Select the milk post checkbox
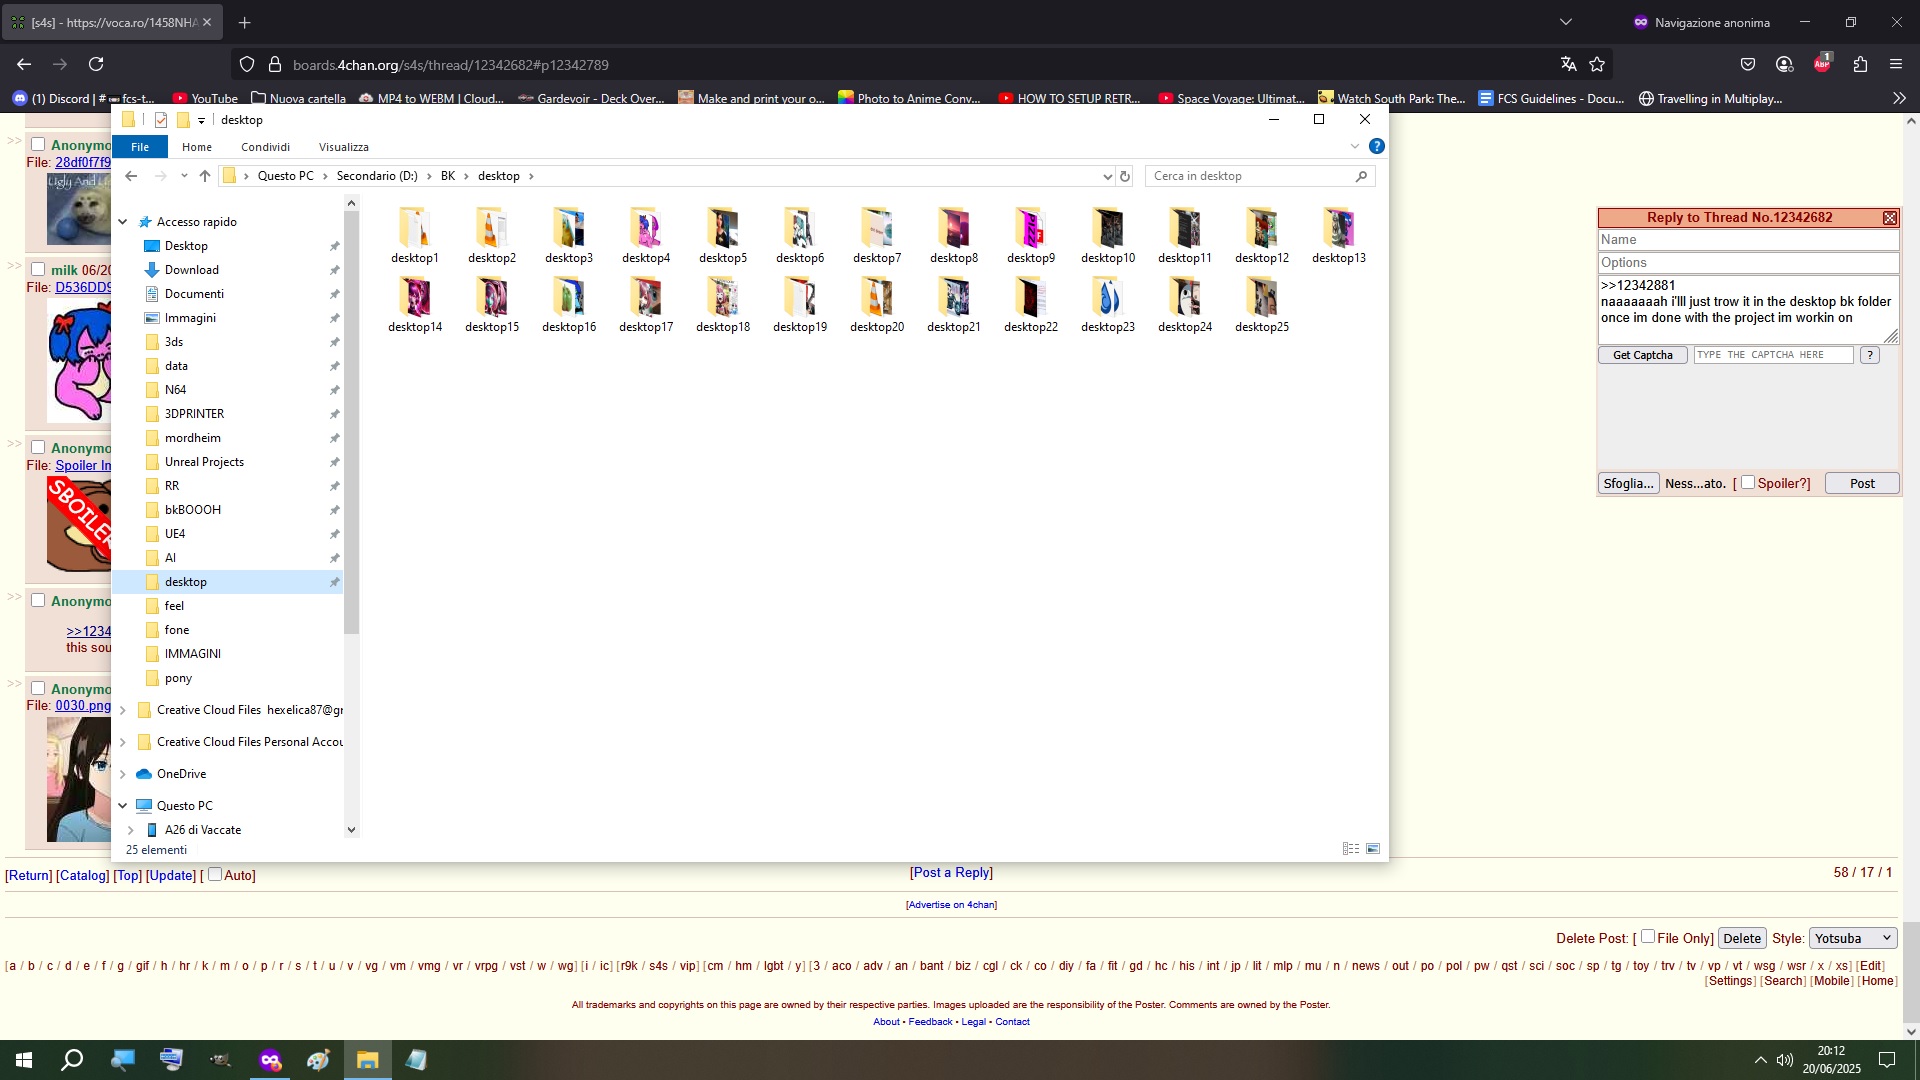This screenshot has width=1920, height=1080. (x=38, y=269)
